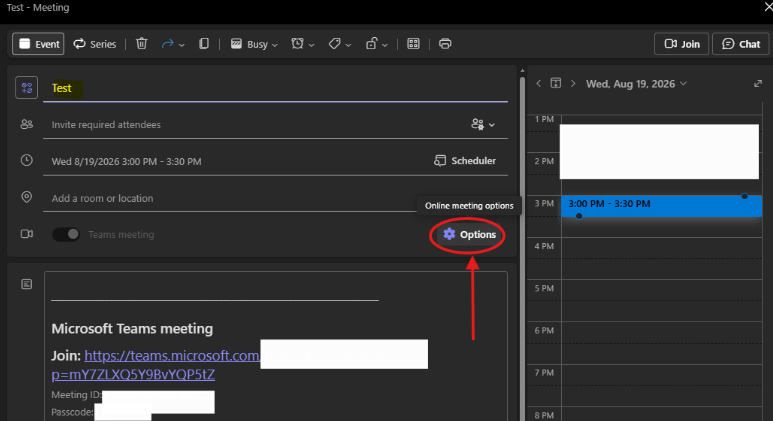The height and width of the screenshot is (421, 773).
Task: Click the reminder alarm clock icon
Action: [297, 44]
